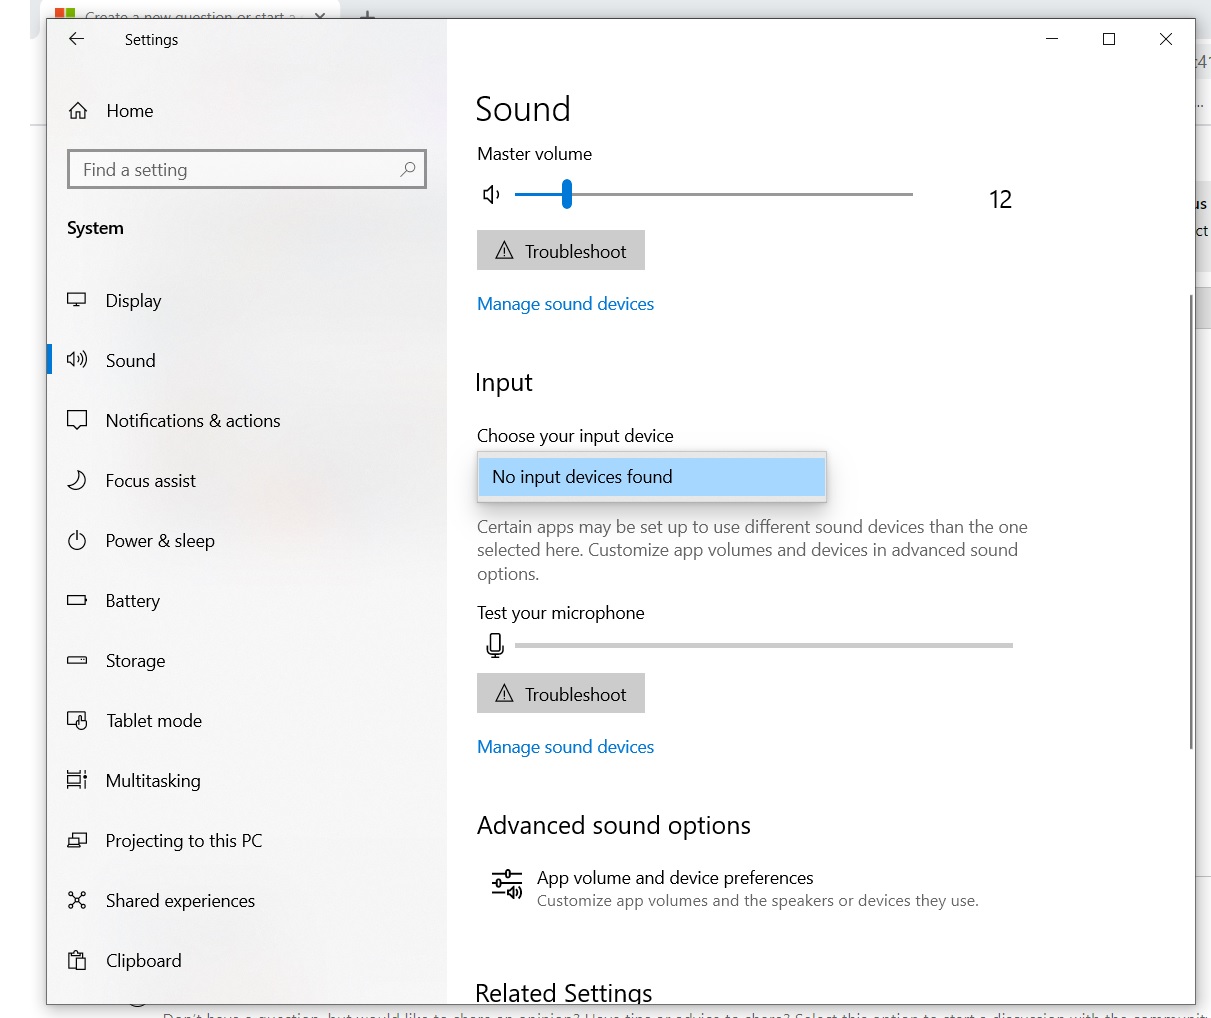Open the Projecting to this PC label

[184, 840]
